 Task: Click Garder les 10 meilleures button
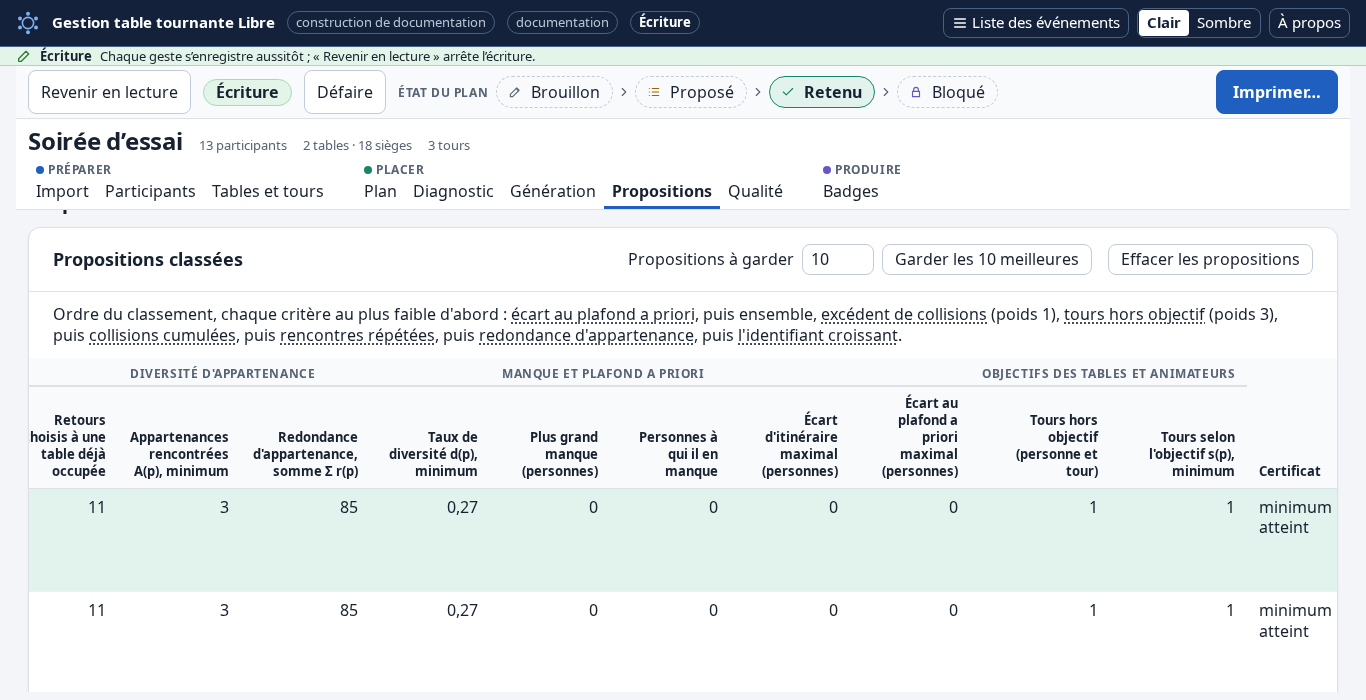(987, 259)
